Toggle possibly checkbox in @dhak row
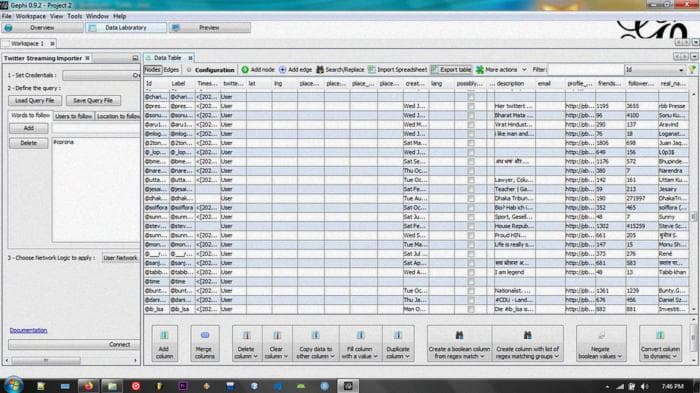The image size is (700, 393). point(471,198)
